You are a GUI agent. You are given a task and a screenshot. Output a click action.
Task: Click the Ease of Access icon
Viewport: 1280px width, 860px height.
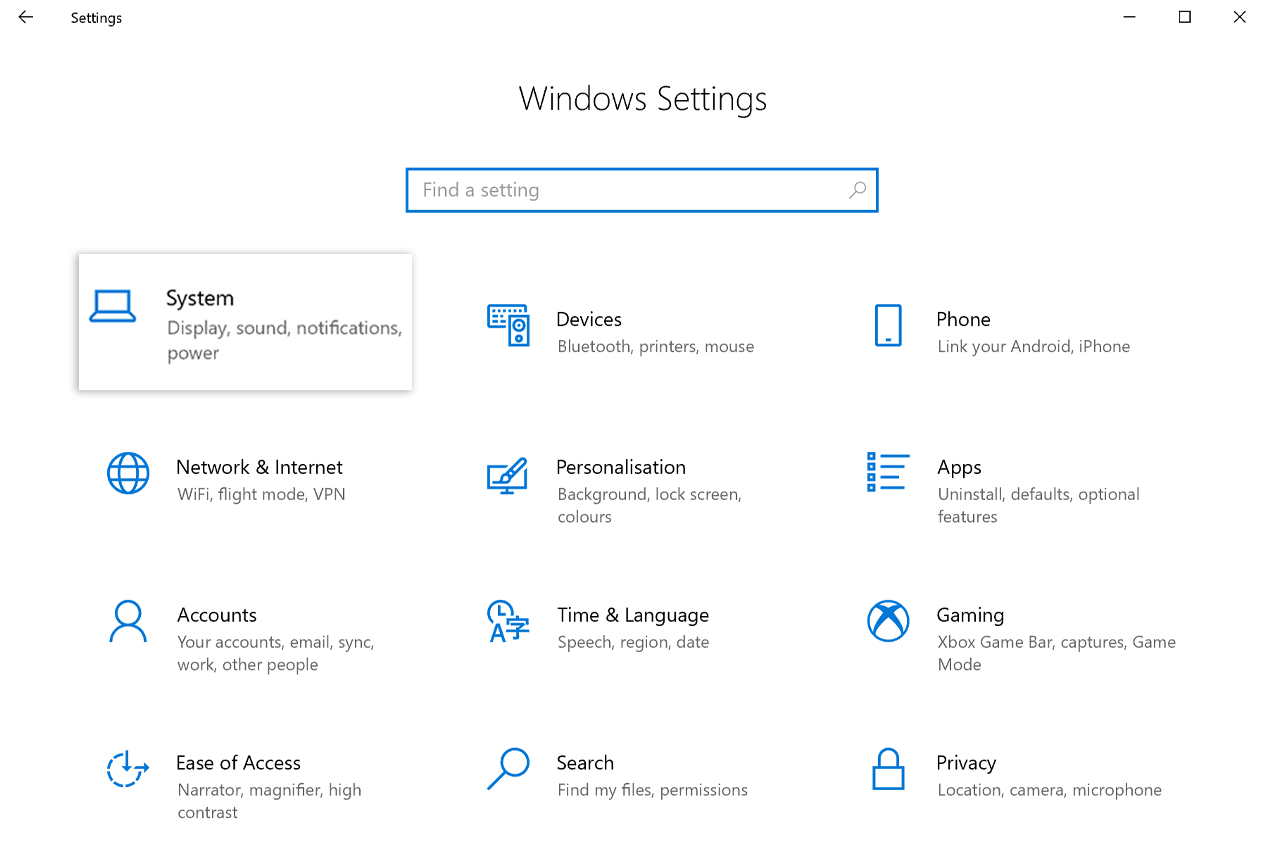[128, 769]
